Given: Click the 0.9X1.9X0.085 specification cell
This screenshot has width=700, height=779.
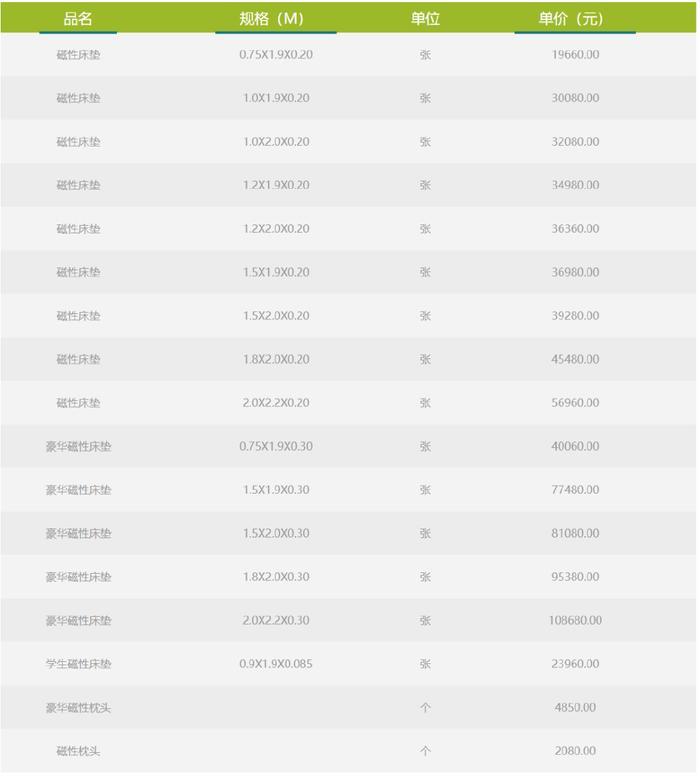Looking at the screenshot, I should coord(275,664).
